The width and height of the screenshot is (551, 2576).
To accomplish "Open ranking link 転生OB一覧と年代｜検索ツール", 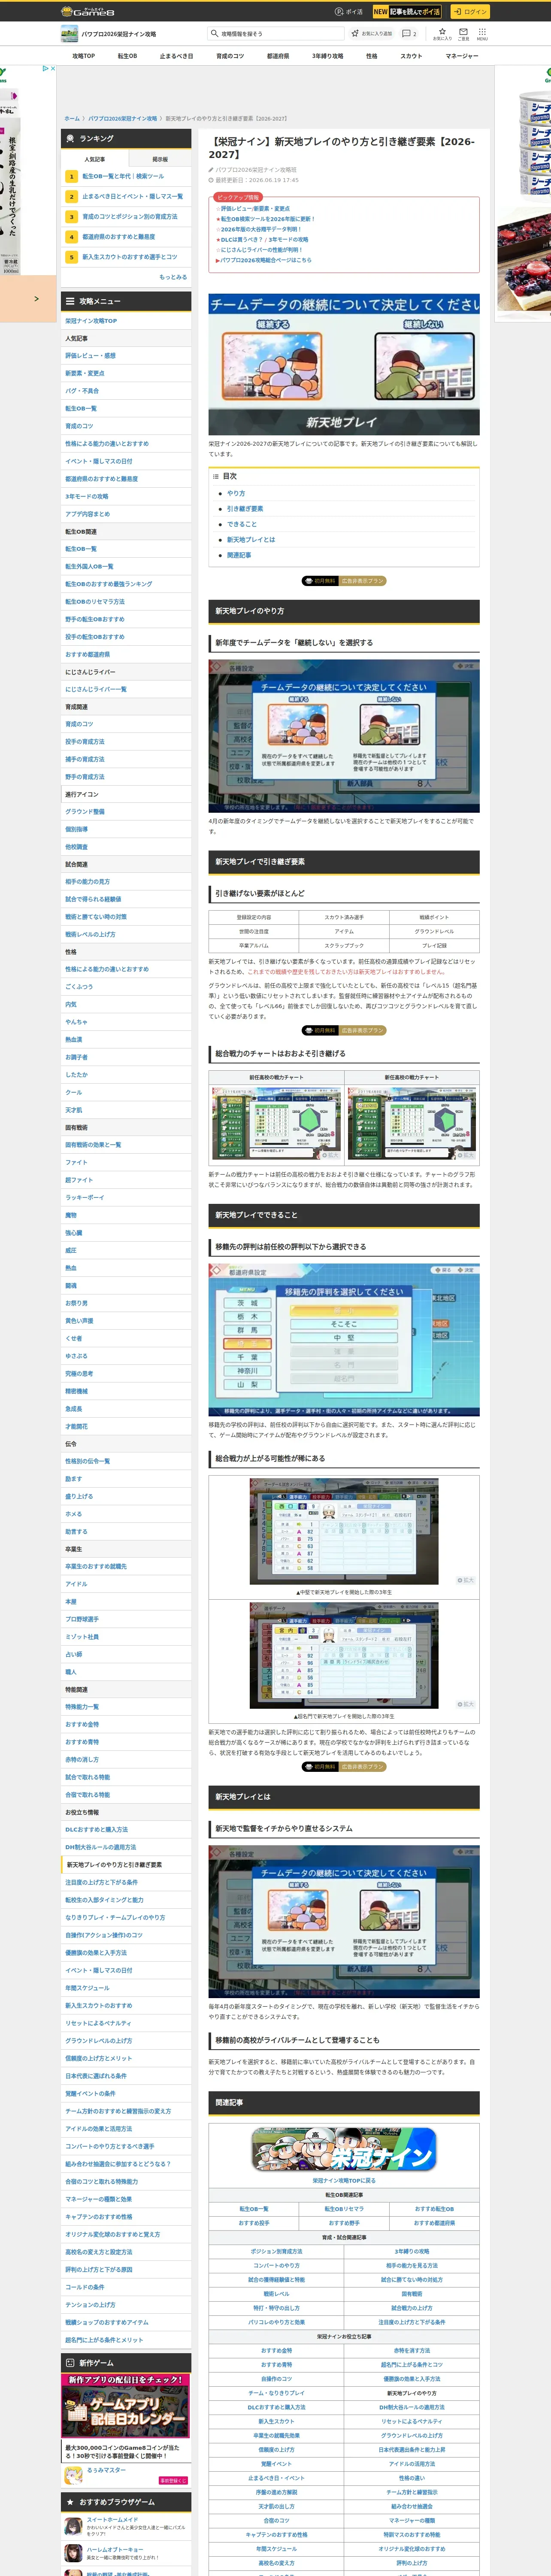I will (123, 176).
